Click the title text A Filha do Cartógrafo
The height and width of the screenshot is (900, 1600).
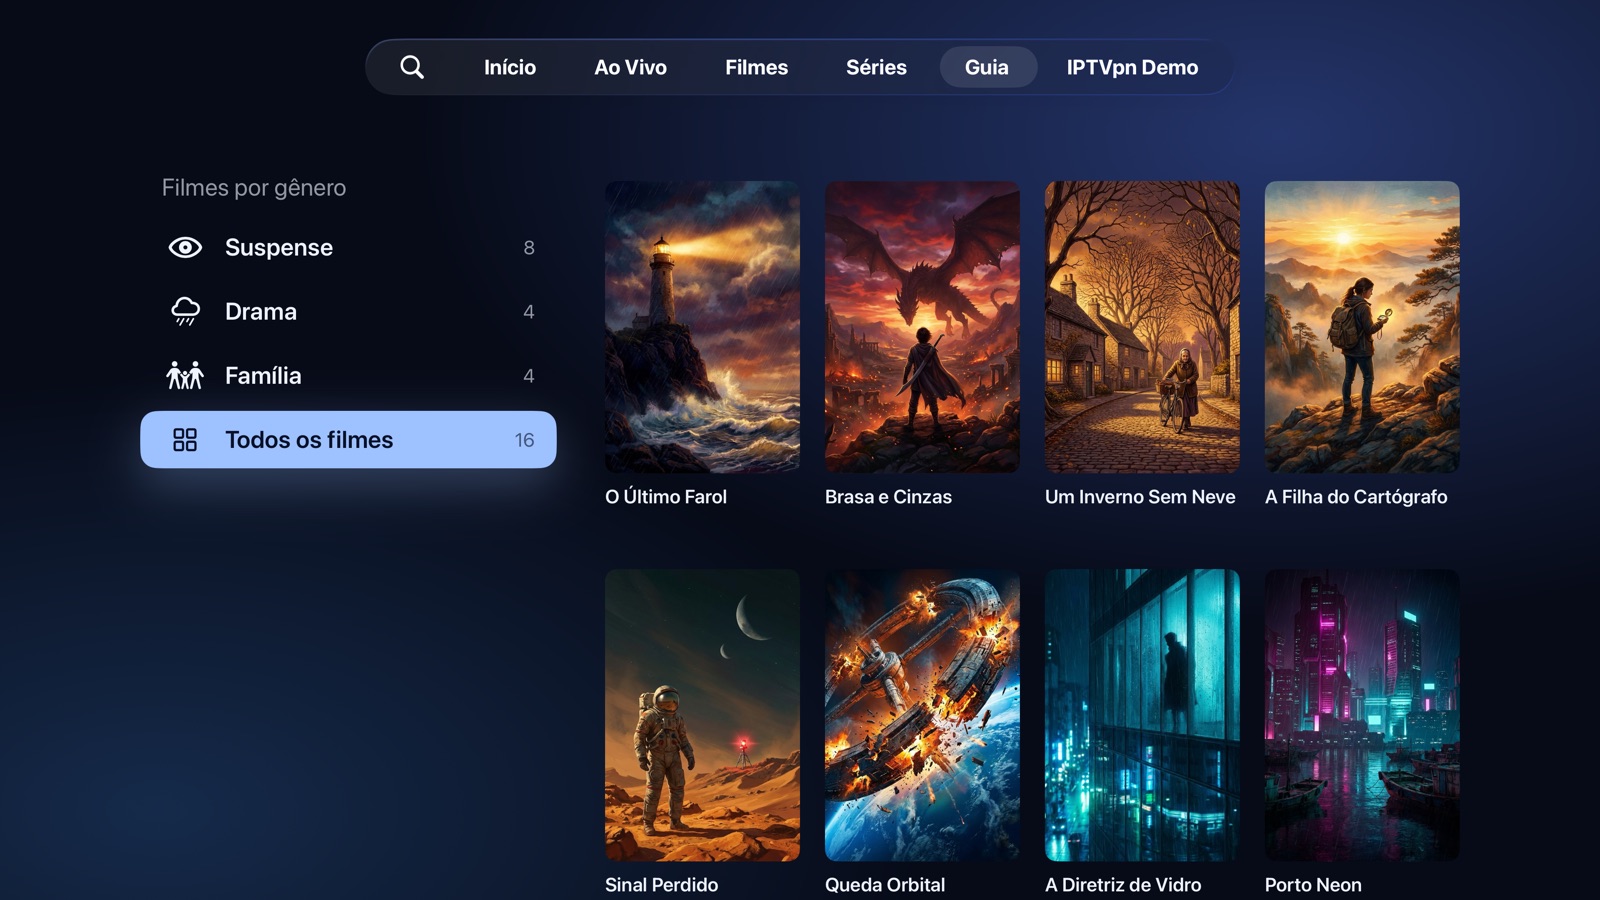point(1356,497)
